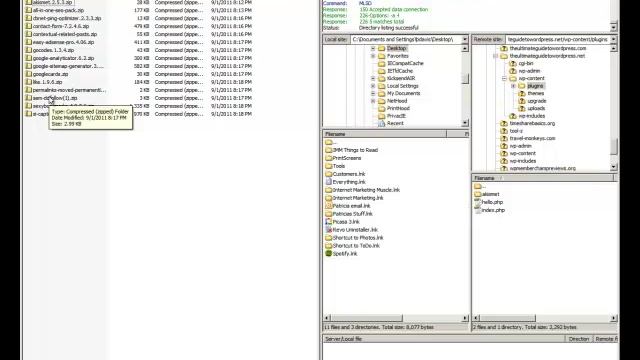Open the Remote site path dropdown
The width and height of the screenshot is (640, 360).
pyautogui.click(x=613, y=39)
